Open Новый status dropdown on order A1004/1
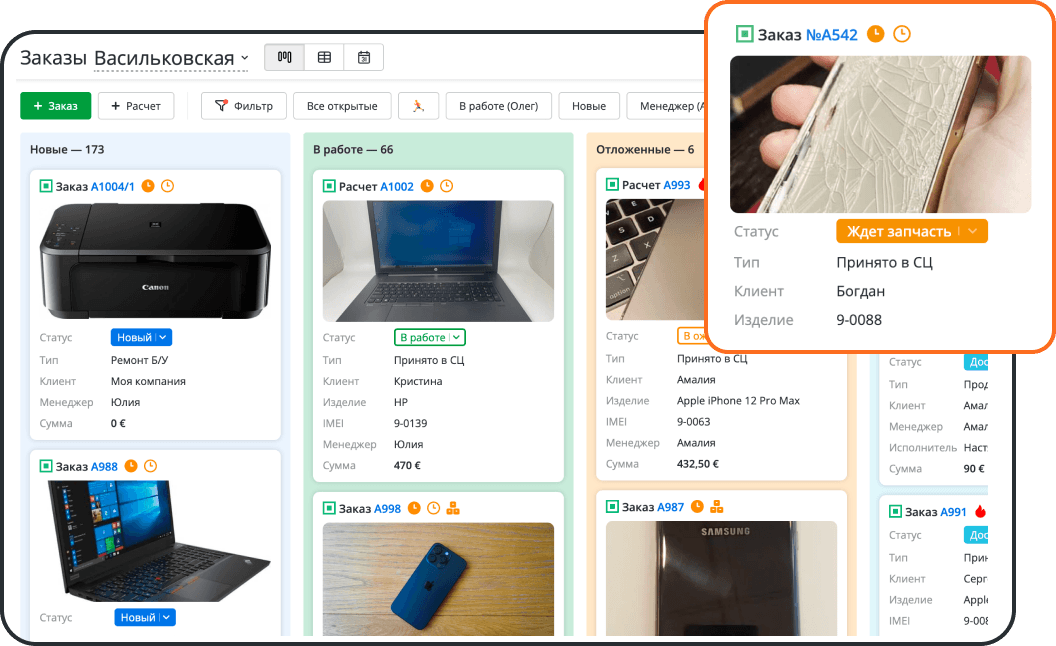Image resolution: width=1056 pixels, height=646 pixels. click(x=141, y=337)
